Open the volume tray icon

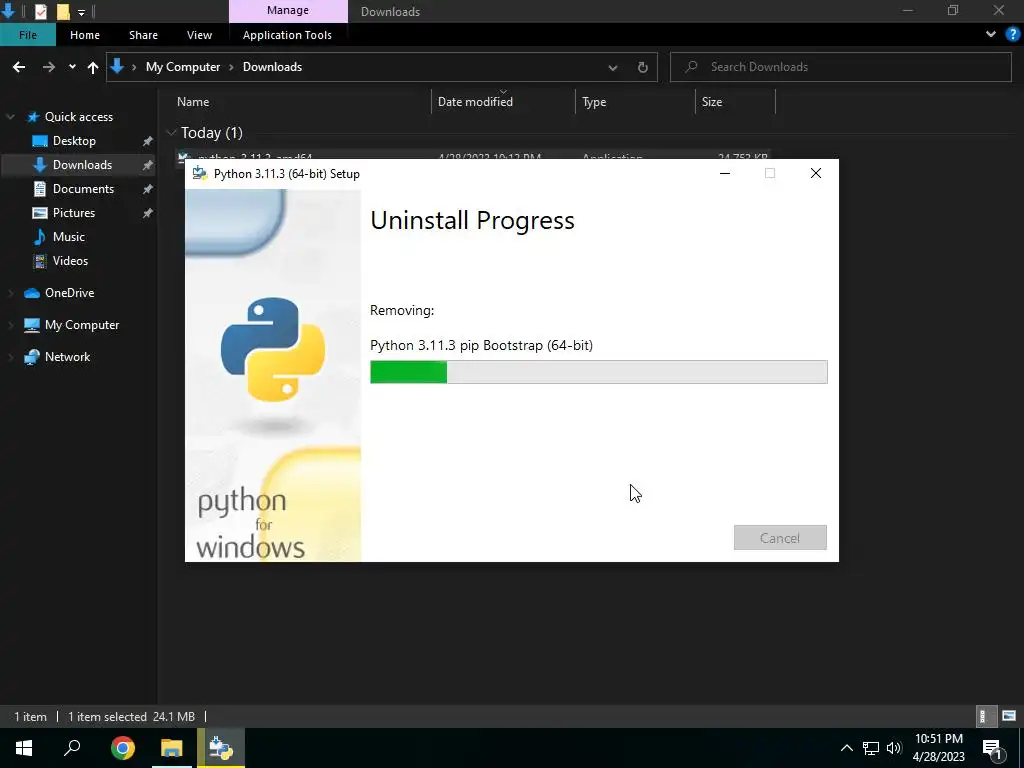tap(894, 748)
